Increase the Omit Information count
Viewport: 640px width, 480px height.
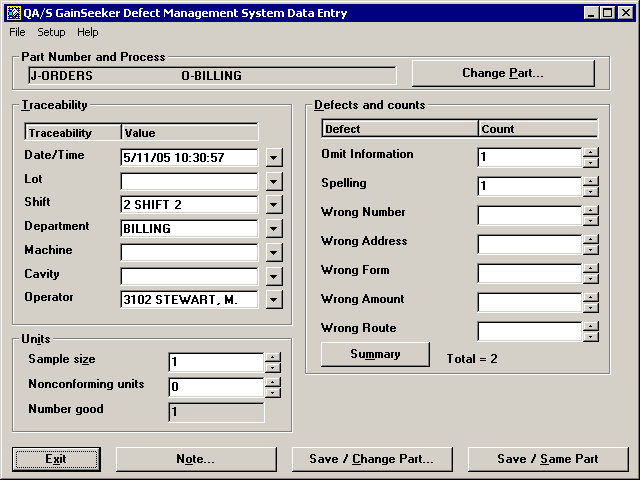coord(591,153)
